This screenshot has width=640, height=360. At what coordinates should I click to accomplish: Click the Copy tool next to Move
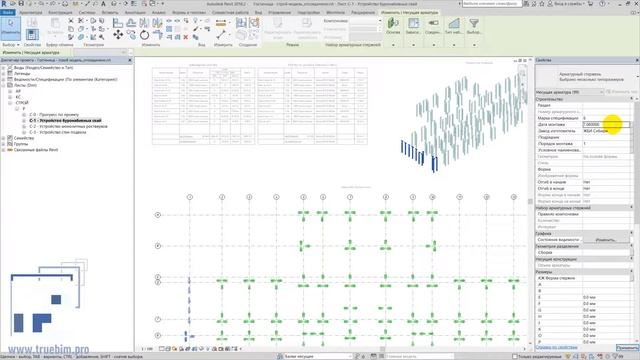tap(131, 35)
